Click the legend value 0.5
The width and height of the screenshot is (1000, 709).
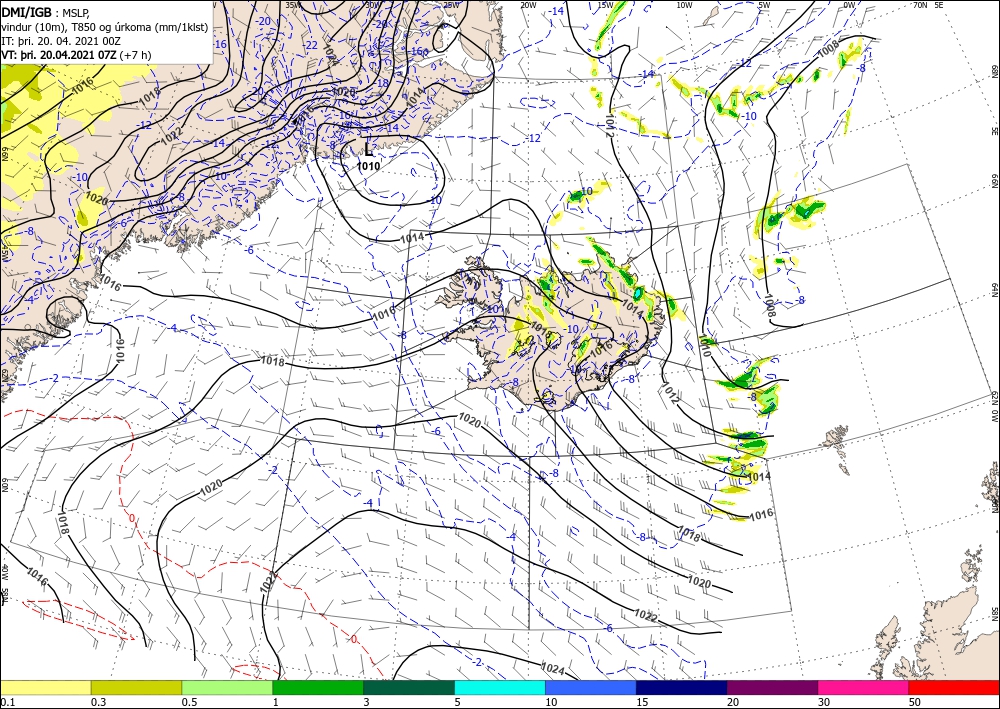coord(189,702)
